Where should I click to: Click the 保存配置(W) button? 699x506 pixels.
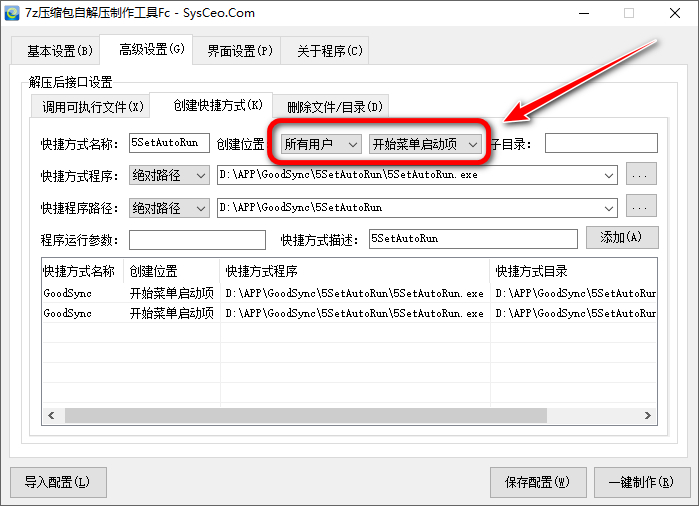coord(538,482)
